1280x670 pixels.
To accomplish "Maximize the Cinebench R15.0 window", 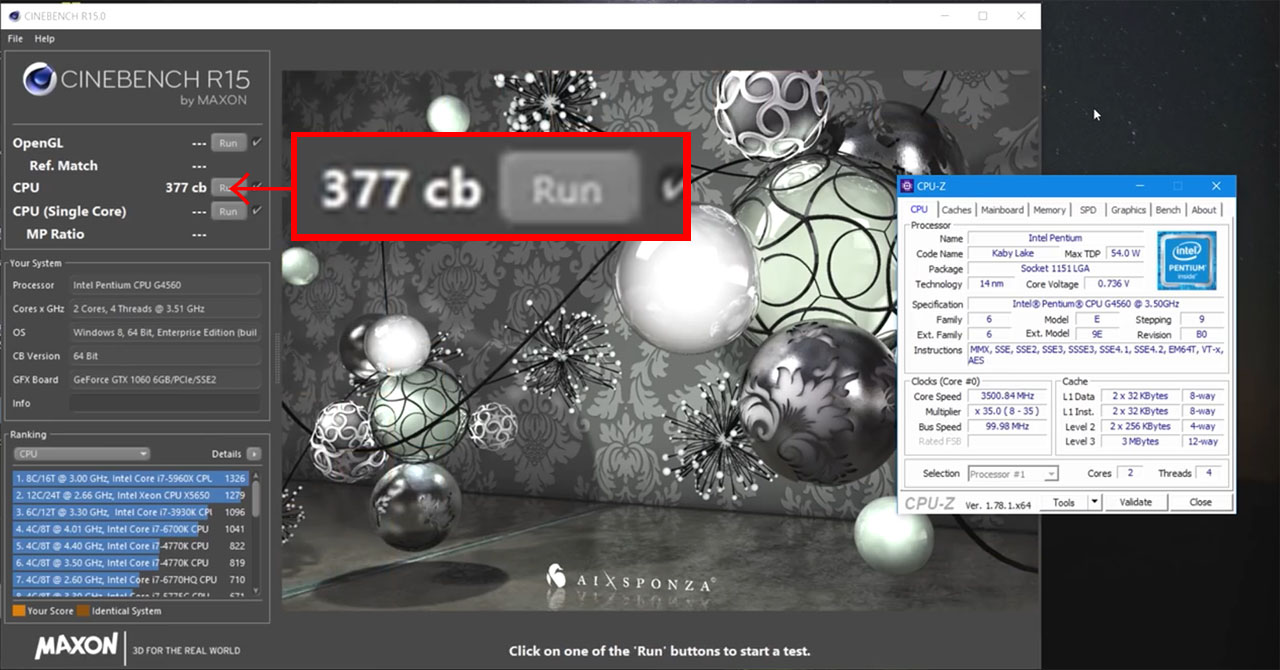I will (x=982, y=16).
